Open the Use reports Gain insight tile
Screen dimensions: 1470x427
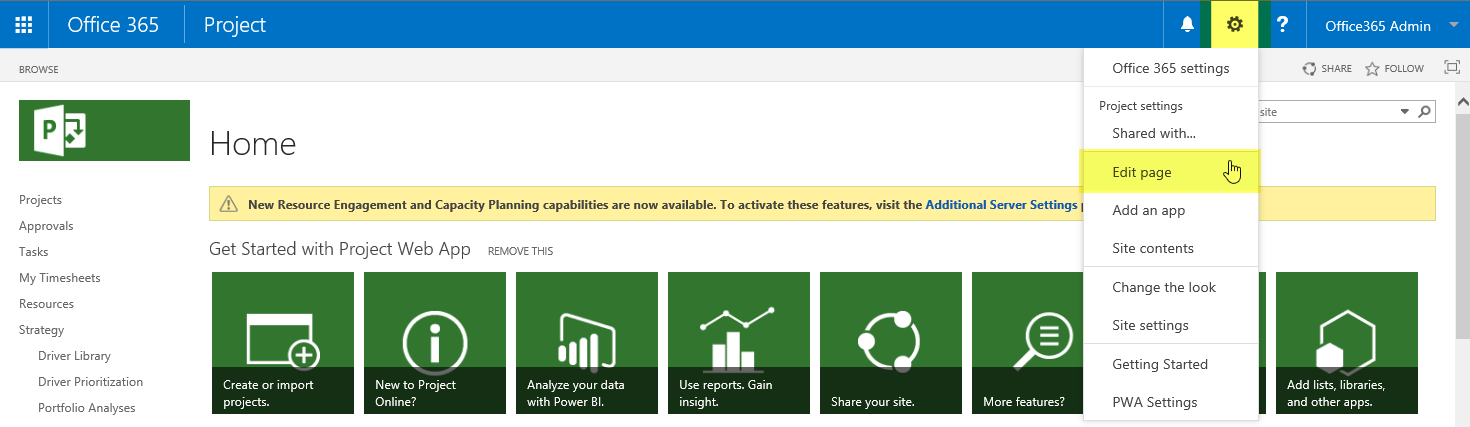tap(739, 343)
